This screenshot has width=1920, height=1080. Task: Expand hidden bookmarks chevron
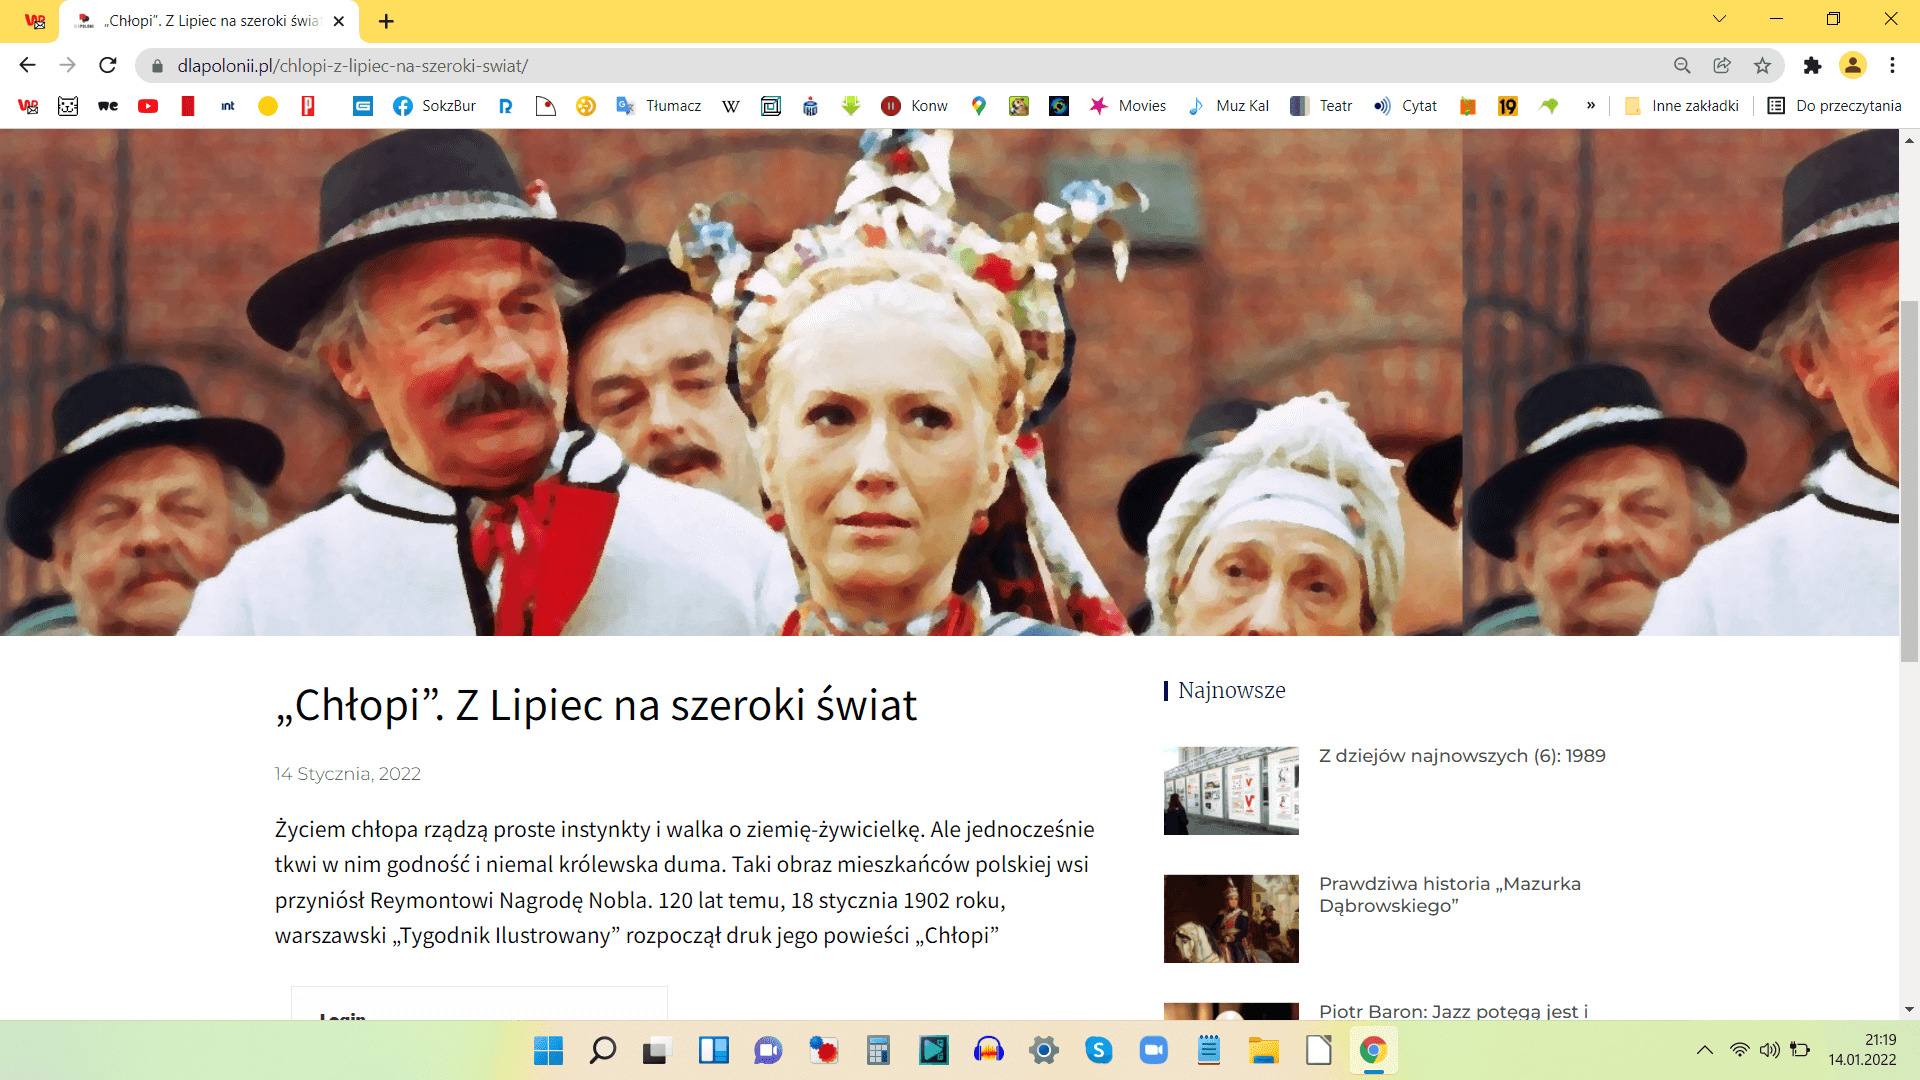(1590, 106)
